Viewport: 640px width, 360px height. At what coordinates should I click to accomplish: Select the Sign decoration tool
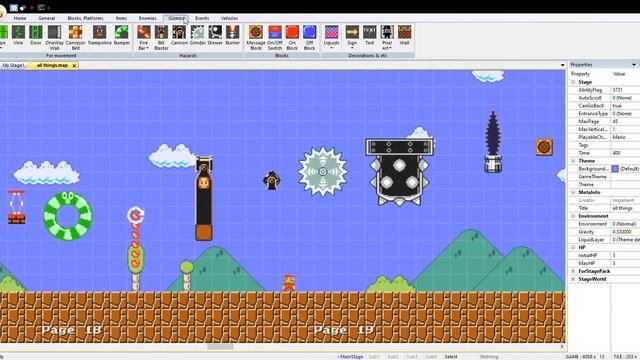point(352,38)
